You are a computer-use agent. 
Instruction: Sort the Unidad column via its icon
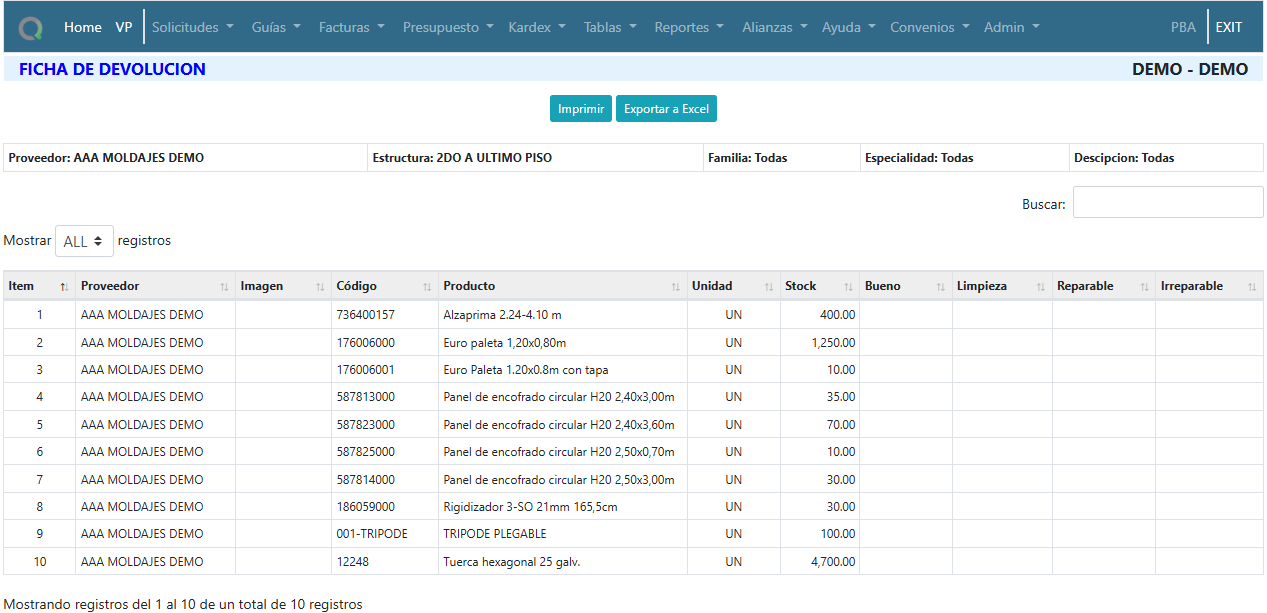coord(769,287)
